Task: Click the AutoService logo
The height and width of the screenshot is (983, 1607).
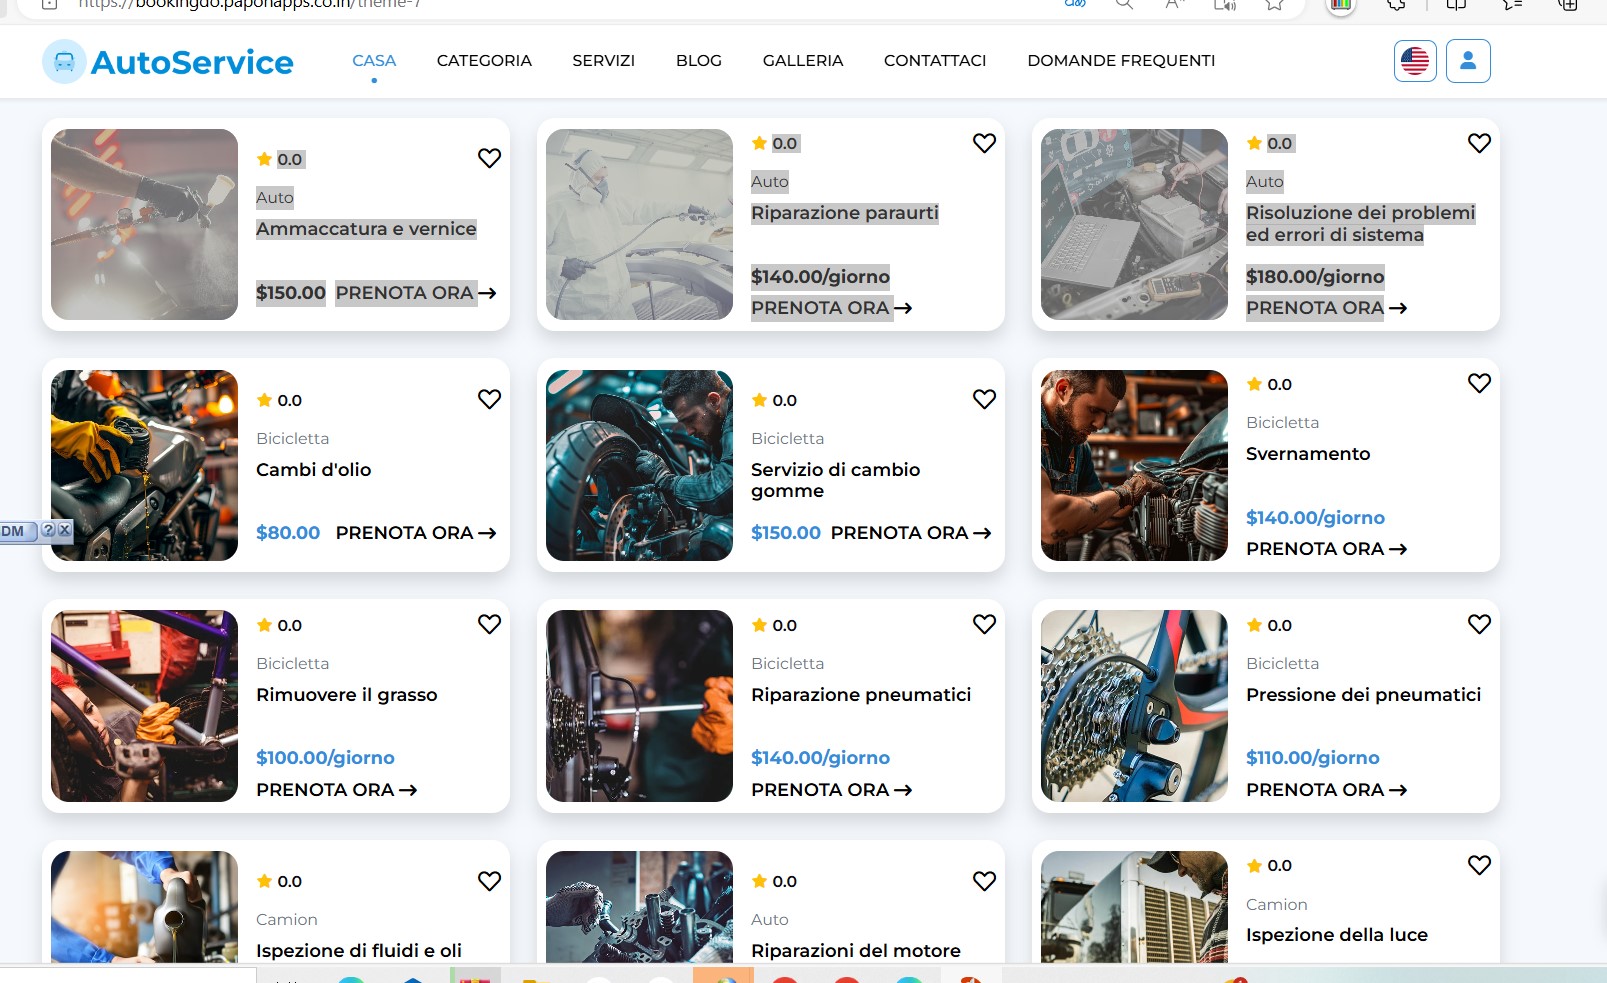Action: tap(168, 62)
